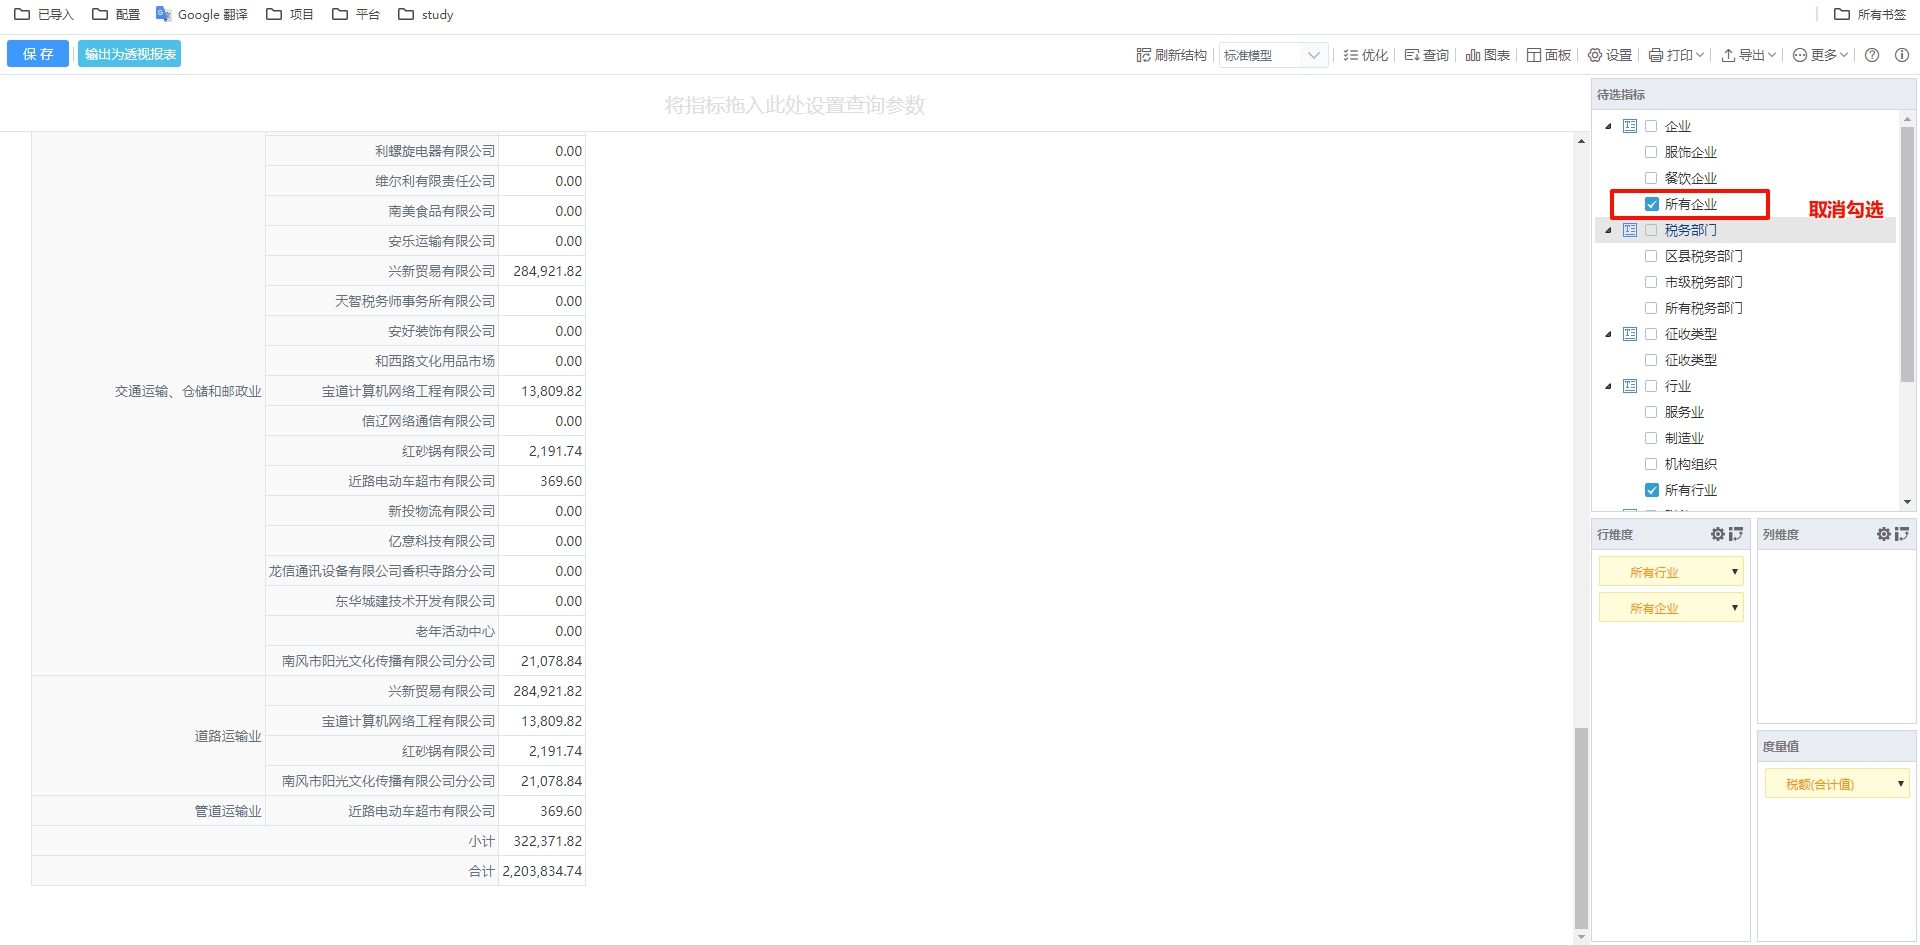Click the 优化 optimize toolbar icon
Viewport: 1920px width, 945px height.
click(x=1351, y=55)
